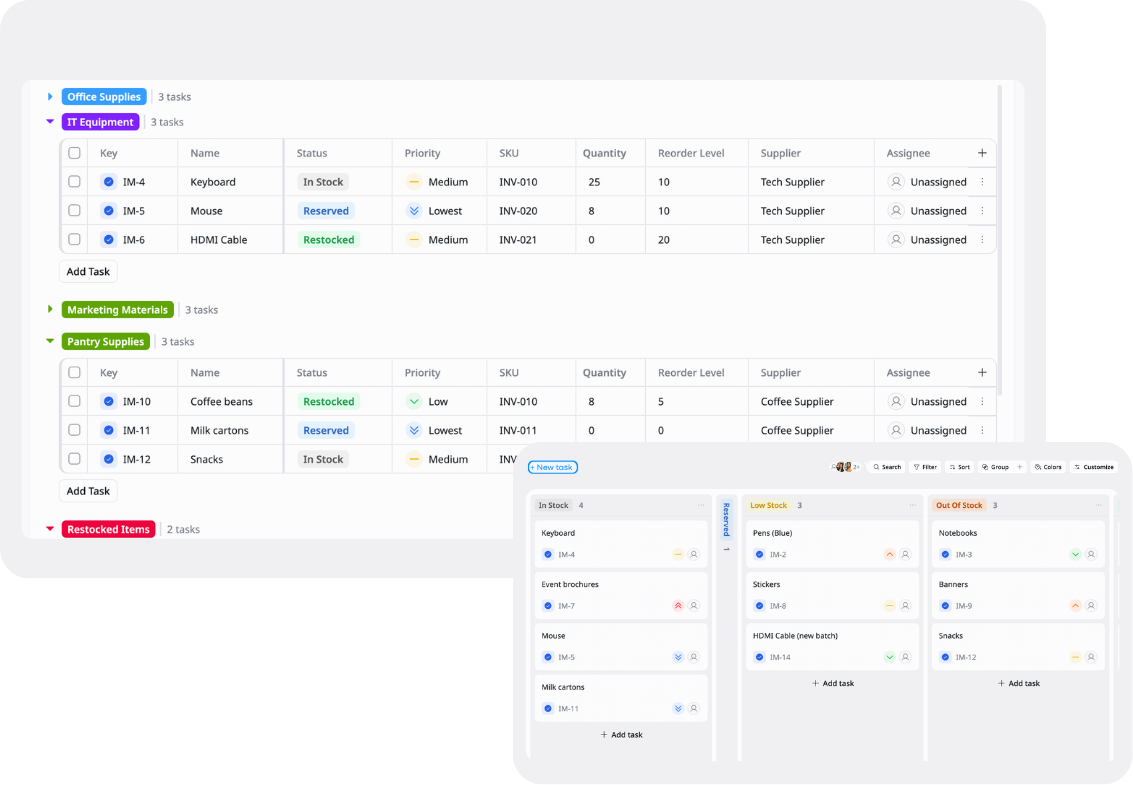Expand the Marketing Materials group
1133x785 pixels.
click(x=50, y=309)
